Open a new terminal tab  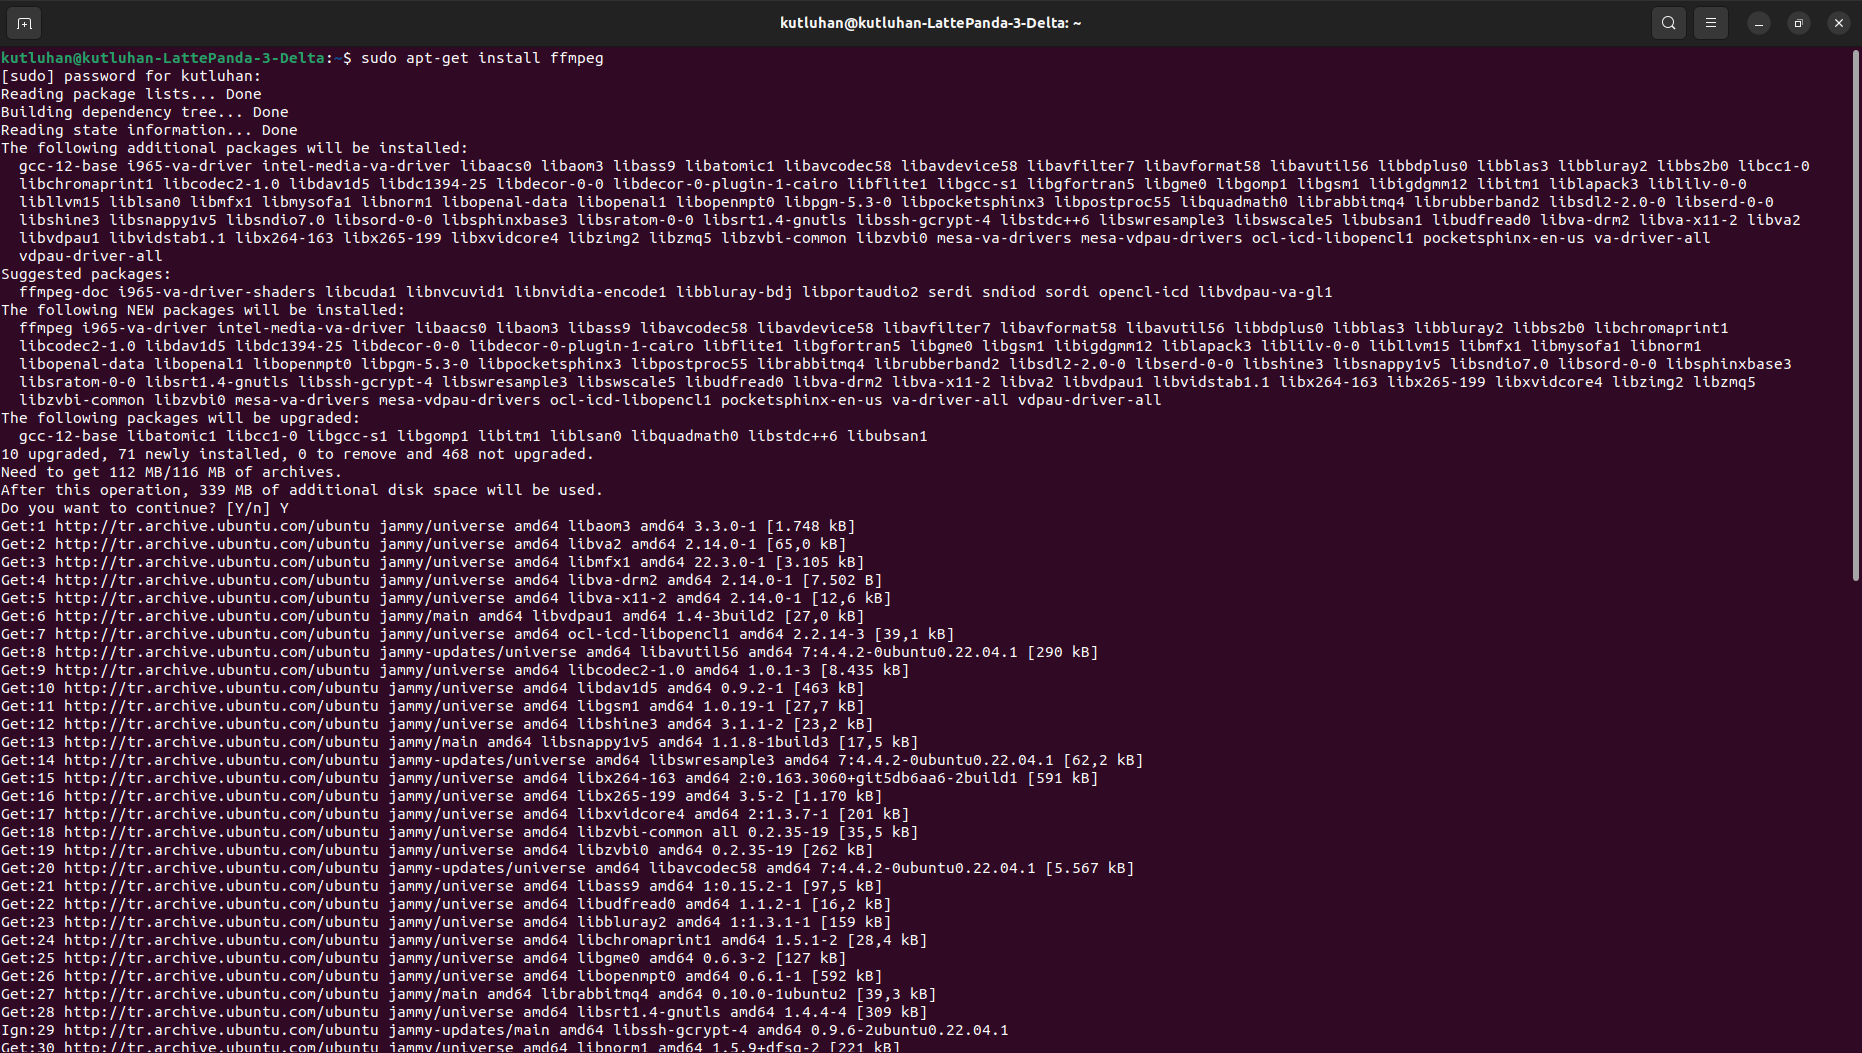(x=24, y=23)
